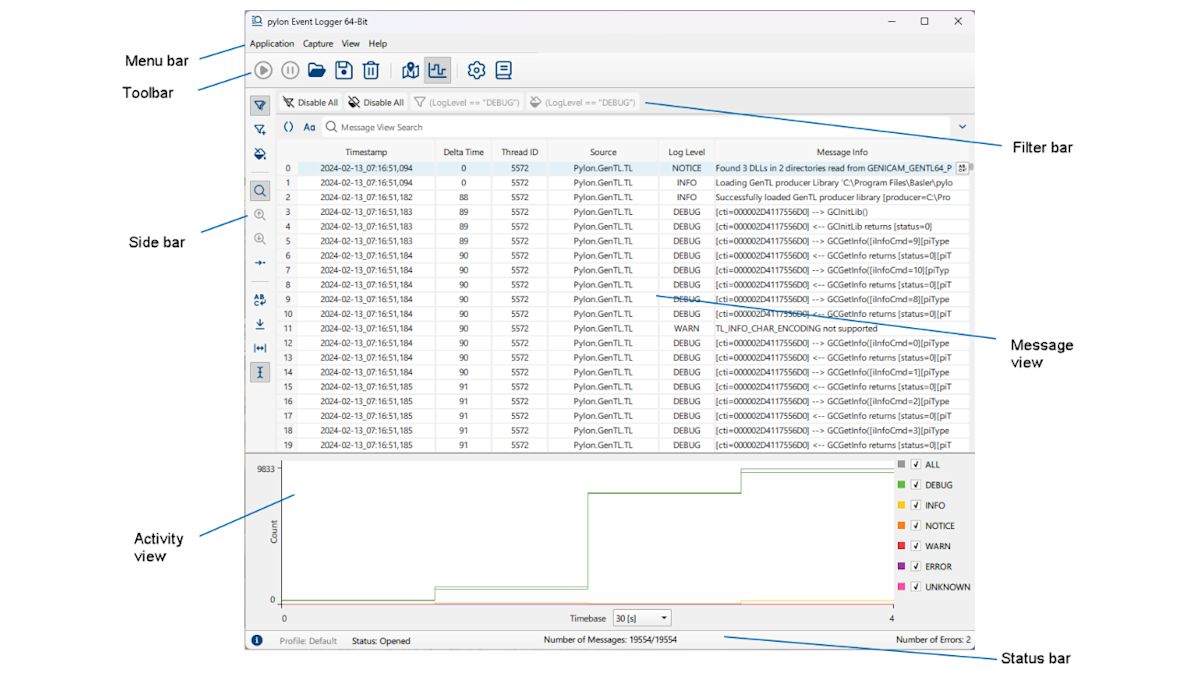
Task: Toggle the Aa match case option
Action: 310,127
